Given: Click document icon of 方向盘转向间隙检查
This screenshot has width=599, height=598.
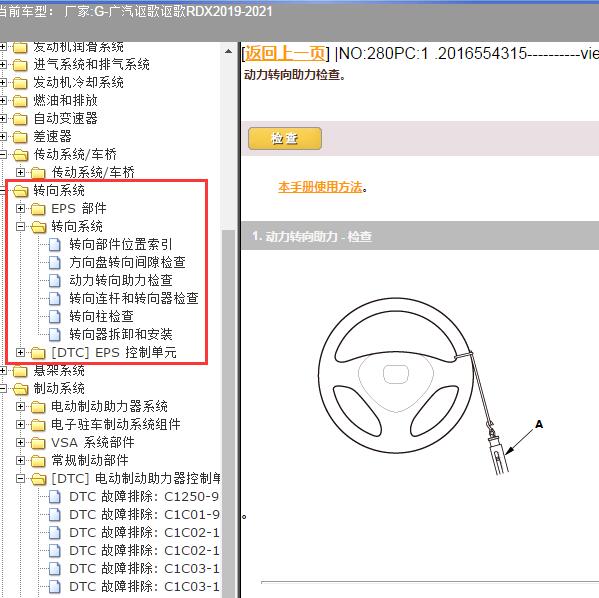Looking at the screenshot, I should coord(55,263).
